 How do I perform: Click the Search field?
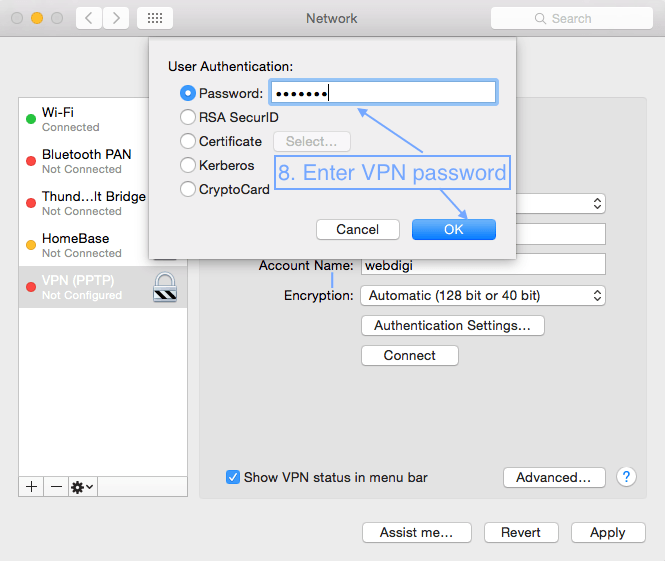point(571,18)
